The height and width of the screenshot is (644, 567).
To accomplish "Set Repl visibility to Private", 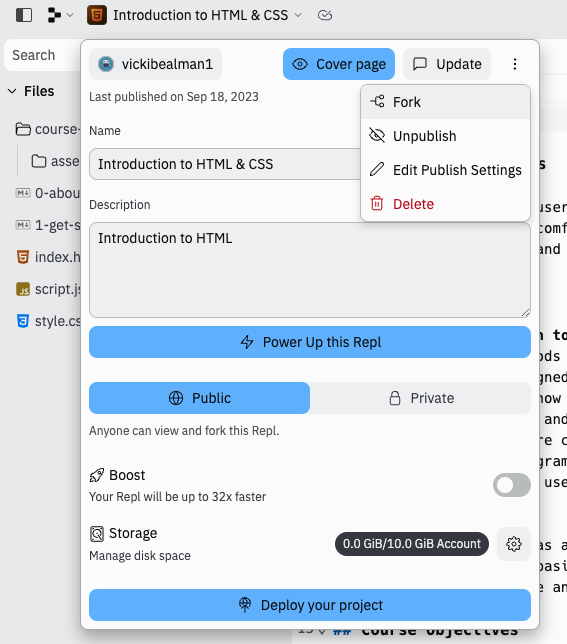I will tap(420, 398).
